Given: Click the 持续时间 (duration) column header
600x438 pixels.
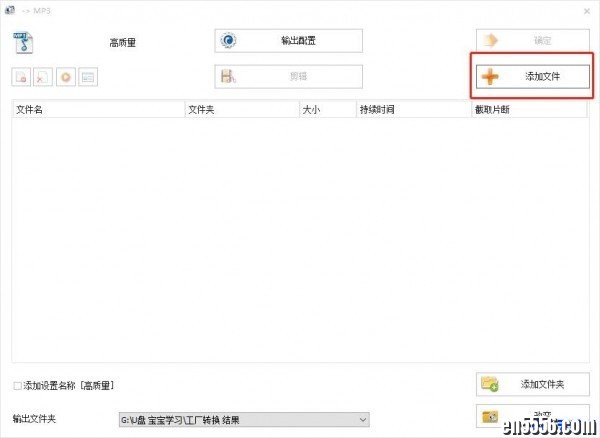Looking at the screenshot, I should pyautogui.click(x=412, y=110).
